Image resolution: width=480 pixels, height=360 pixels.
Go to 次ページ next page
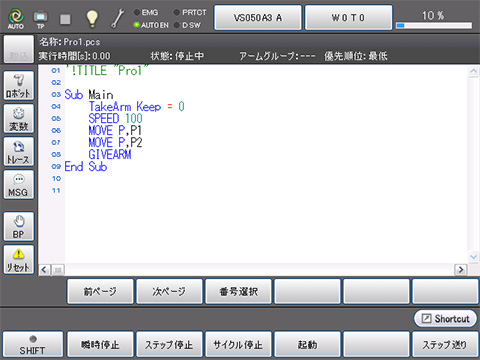[169, 292]
